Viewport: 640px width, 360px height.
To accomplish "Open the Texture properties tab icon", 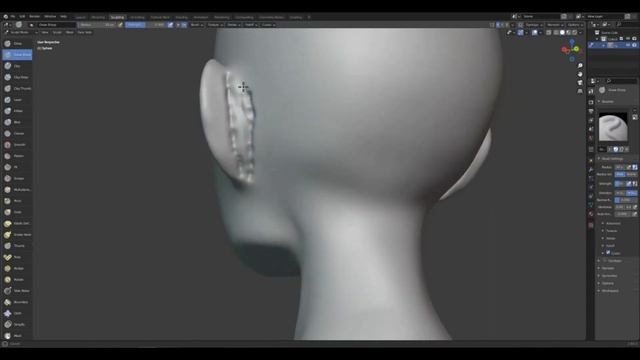I will click(591, 225).
